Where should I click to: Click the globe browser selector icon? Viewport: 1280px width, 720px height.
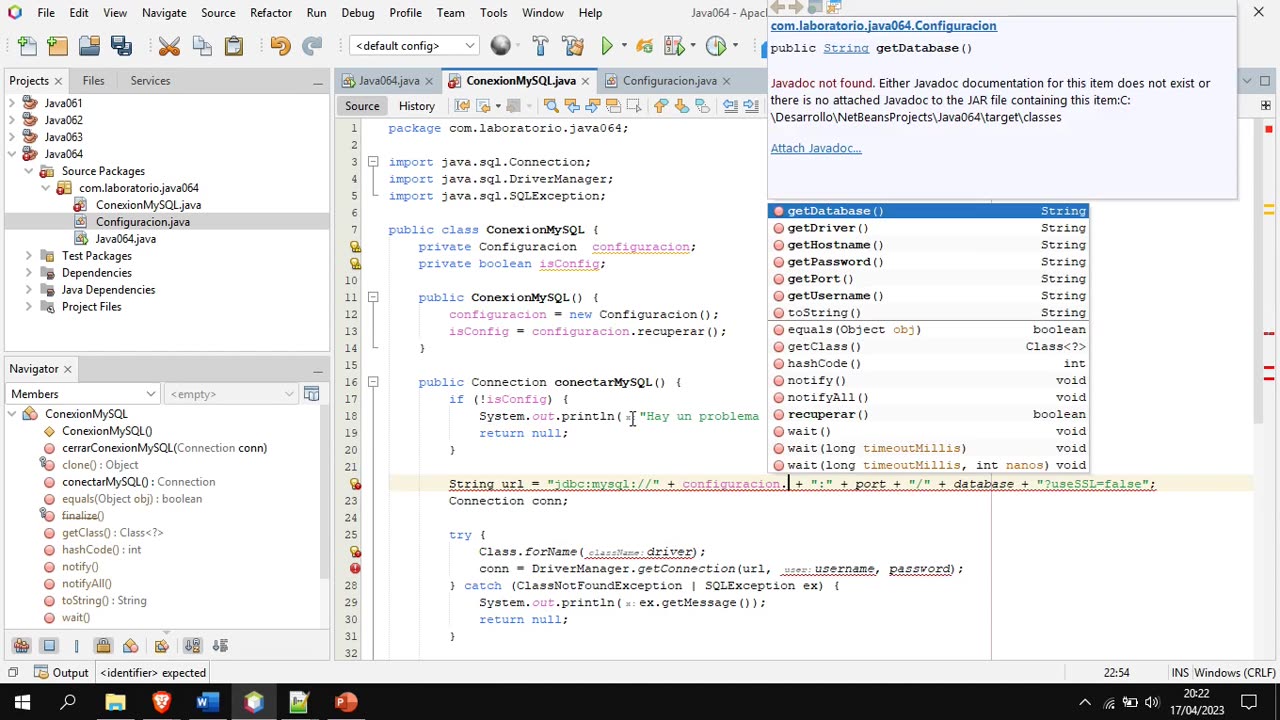tap(501, 46)
